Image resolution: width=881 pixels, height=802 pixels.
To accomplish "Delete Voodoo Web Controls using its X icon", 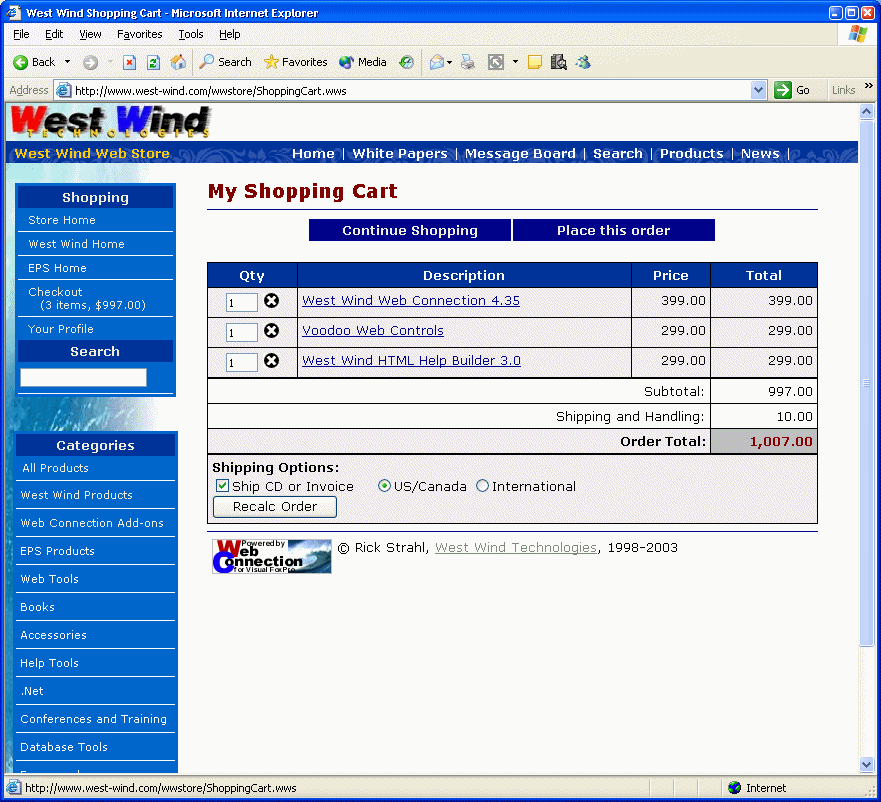I will click(271, 331).
